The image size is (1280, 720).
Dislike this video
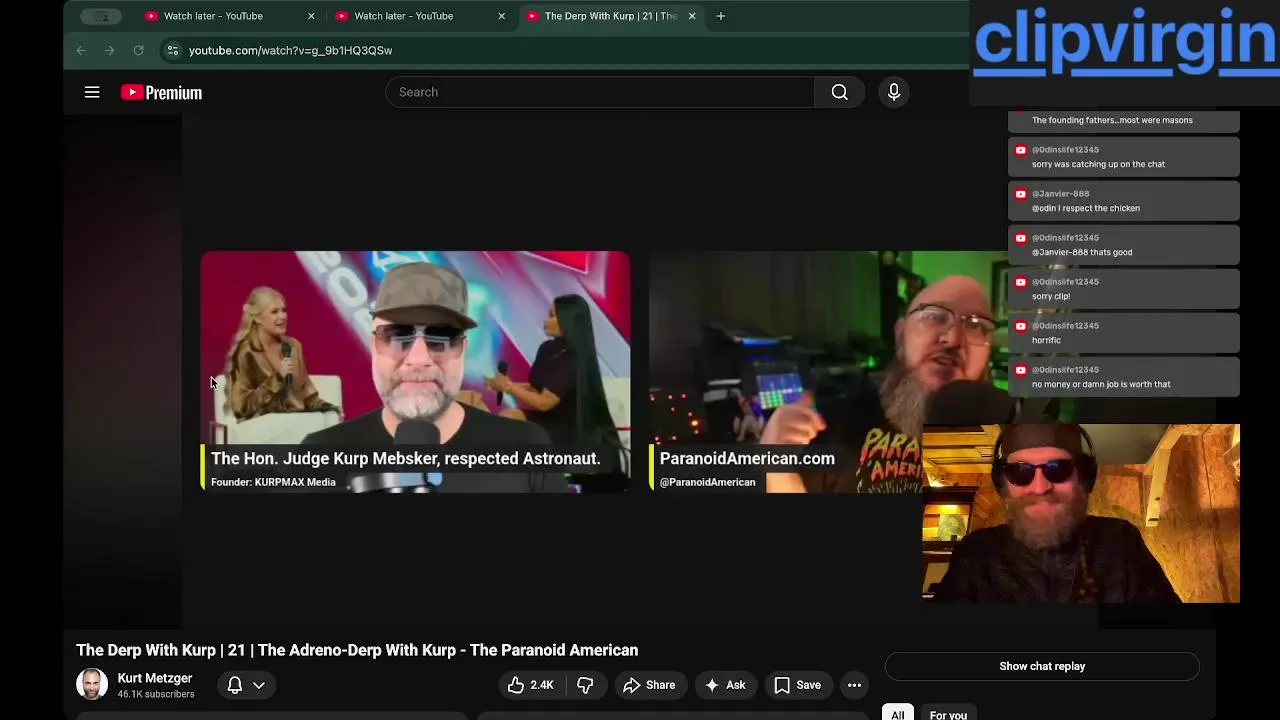[586, 685]
